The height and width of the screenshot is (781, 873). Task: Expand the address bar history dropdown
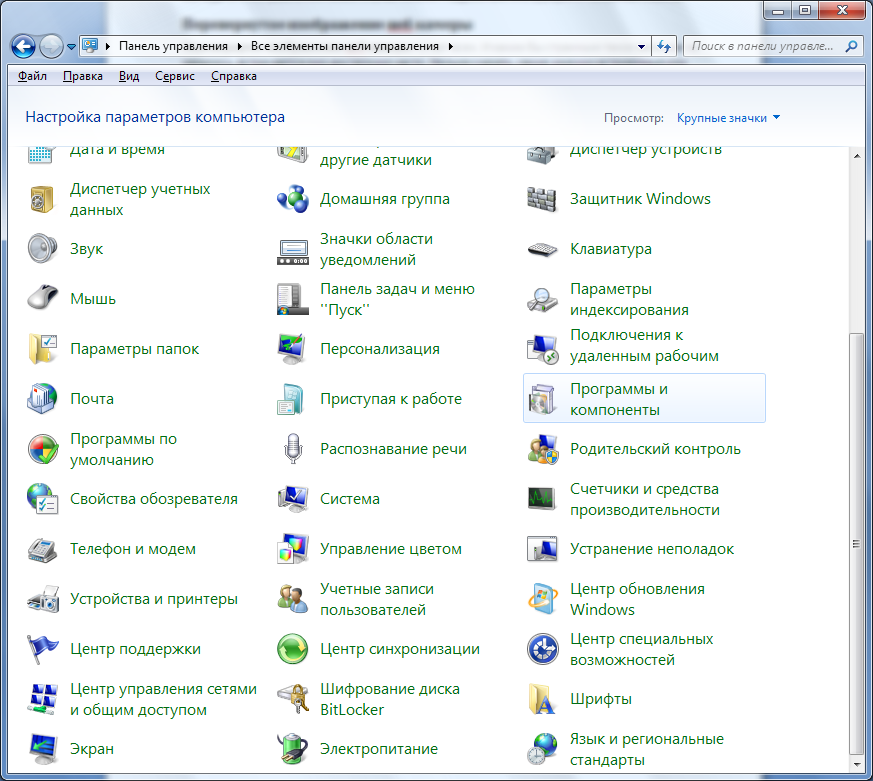[x=641, y=47]
